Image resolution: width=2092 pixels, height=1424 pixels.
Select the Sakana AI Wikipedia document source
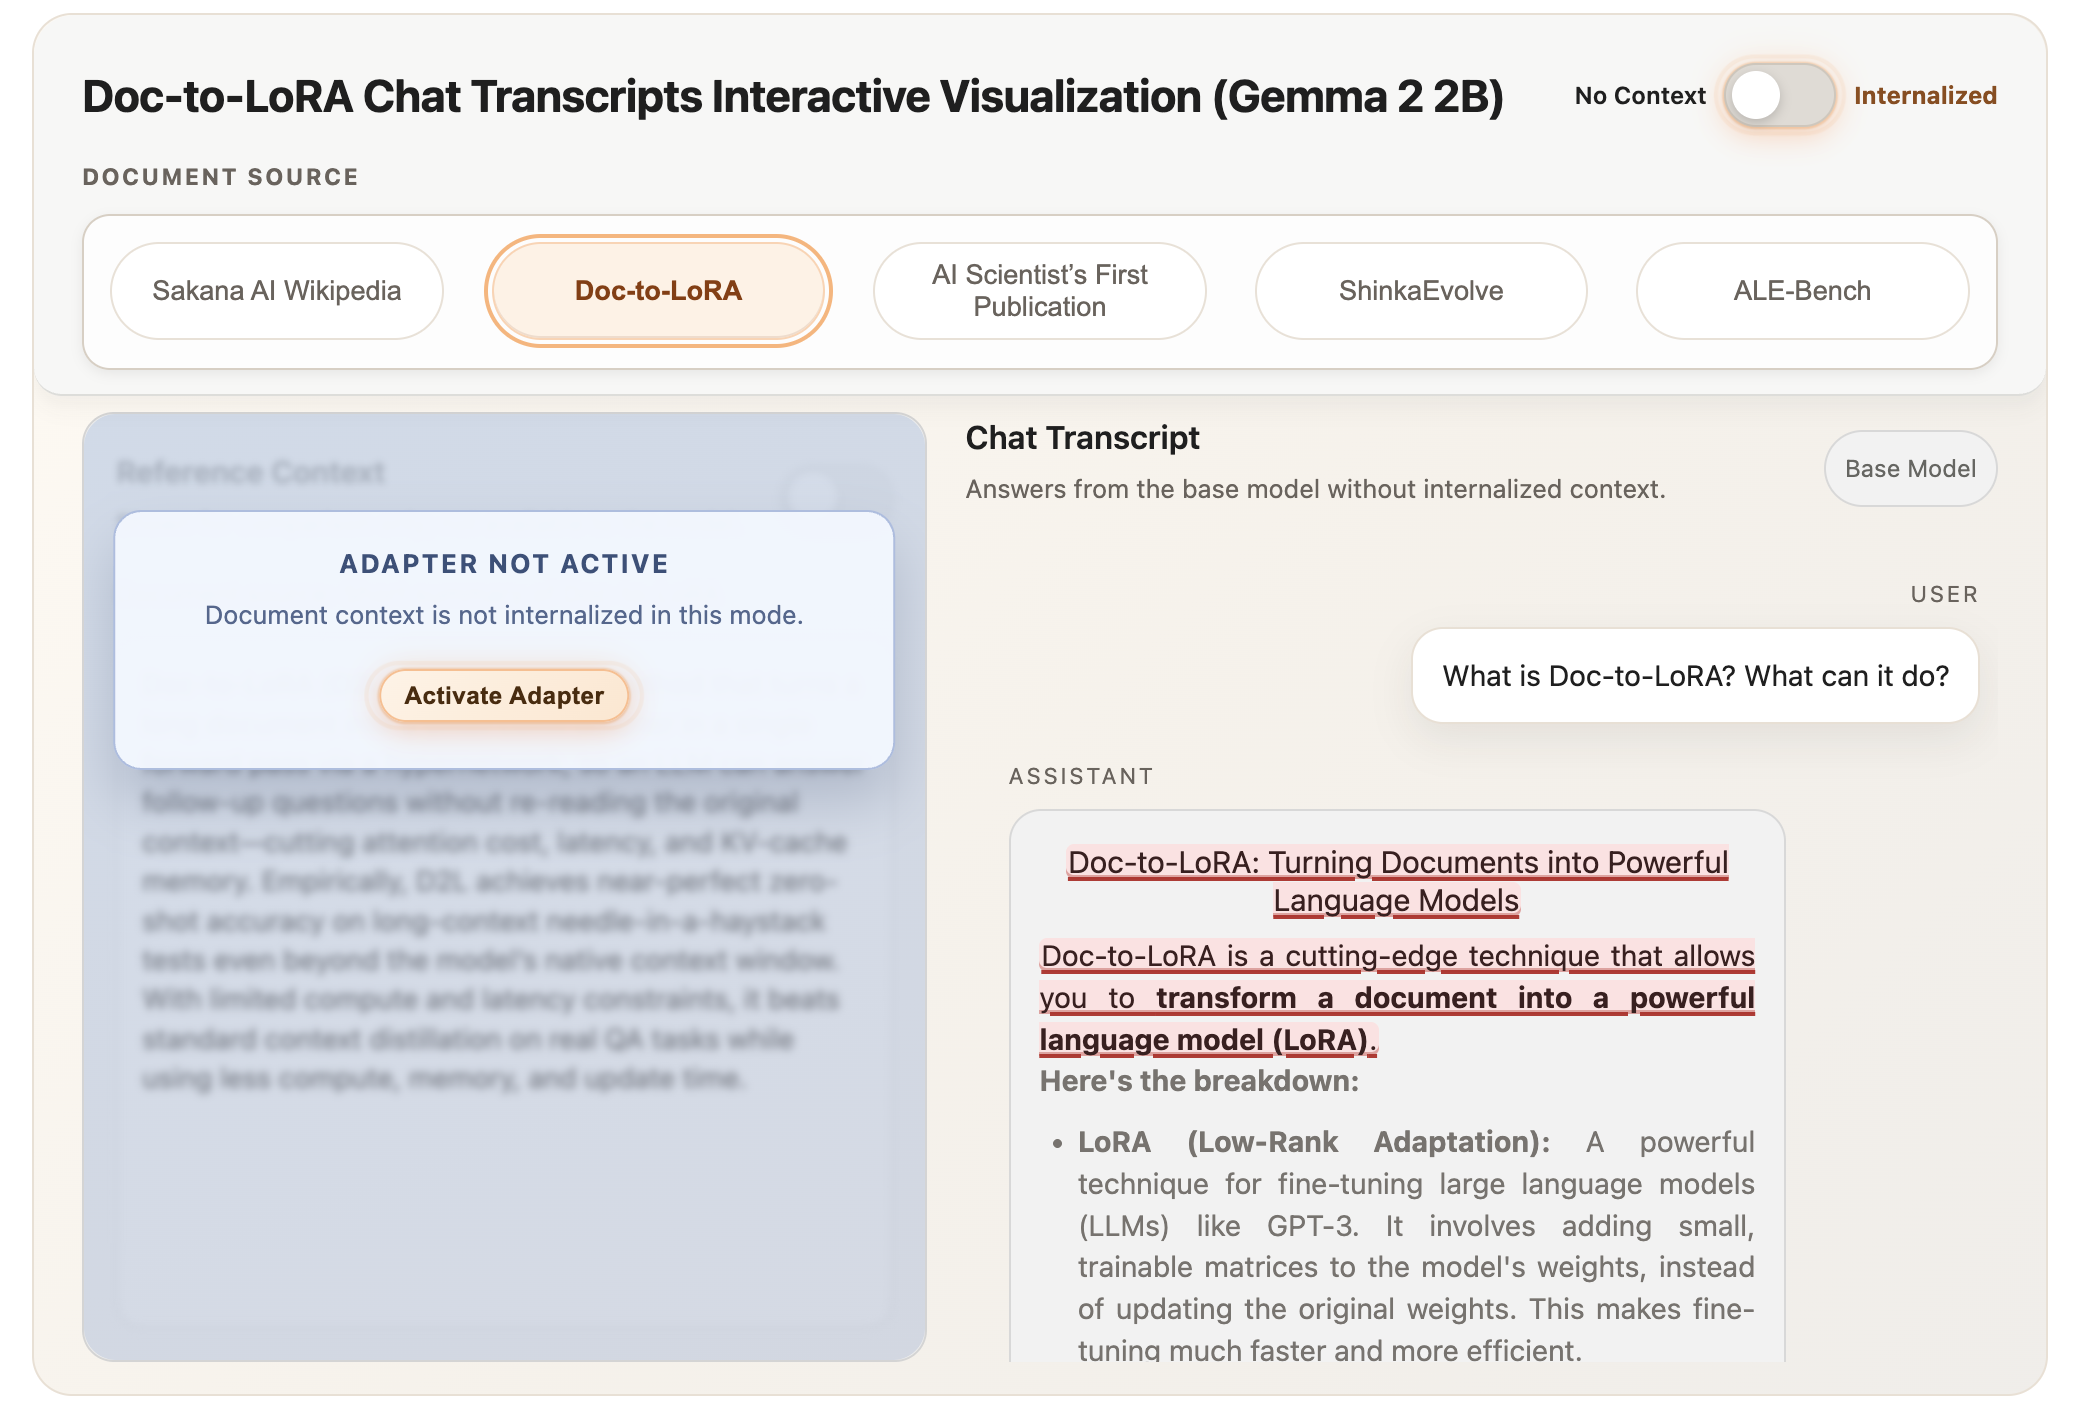(277, 290)
